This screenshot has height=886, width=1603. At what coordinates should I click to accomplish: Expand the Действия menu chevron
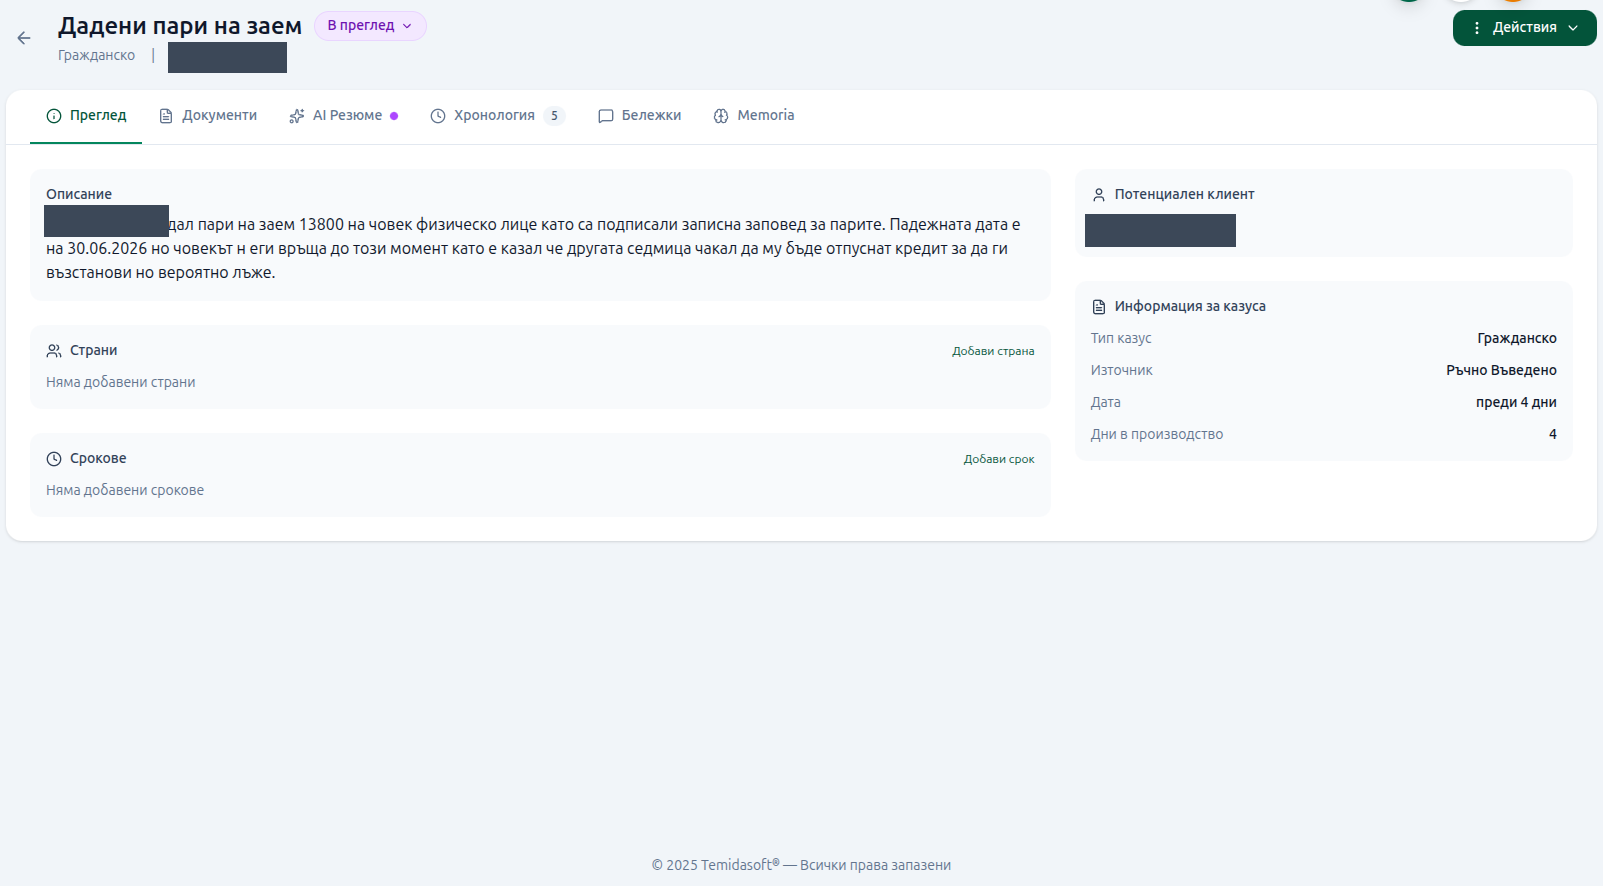[1573, 28]
